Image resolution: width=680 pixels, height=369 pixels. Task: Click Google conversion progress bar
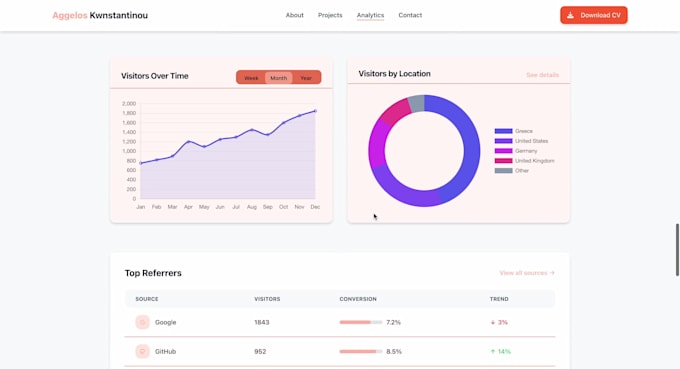pos(361,323)
